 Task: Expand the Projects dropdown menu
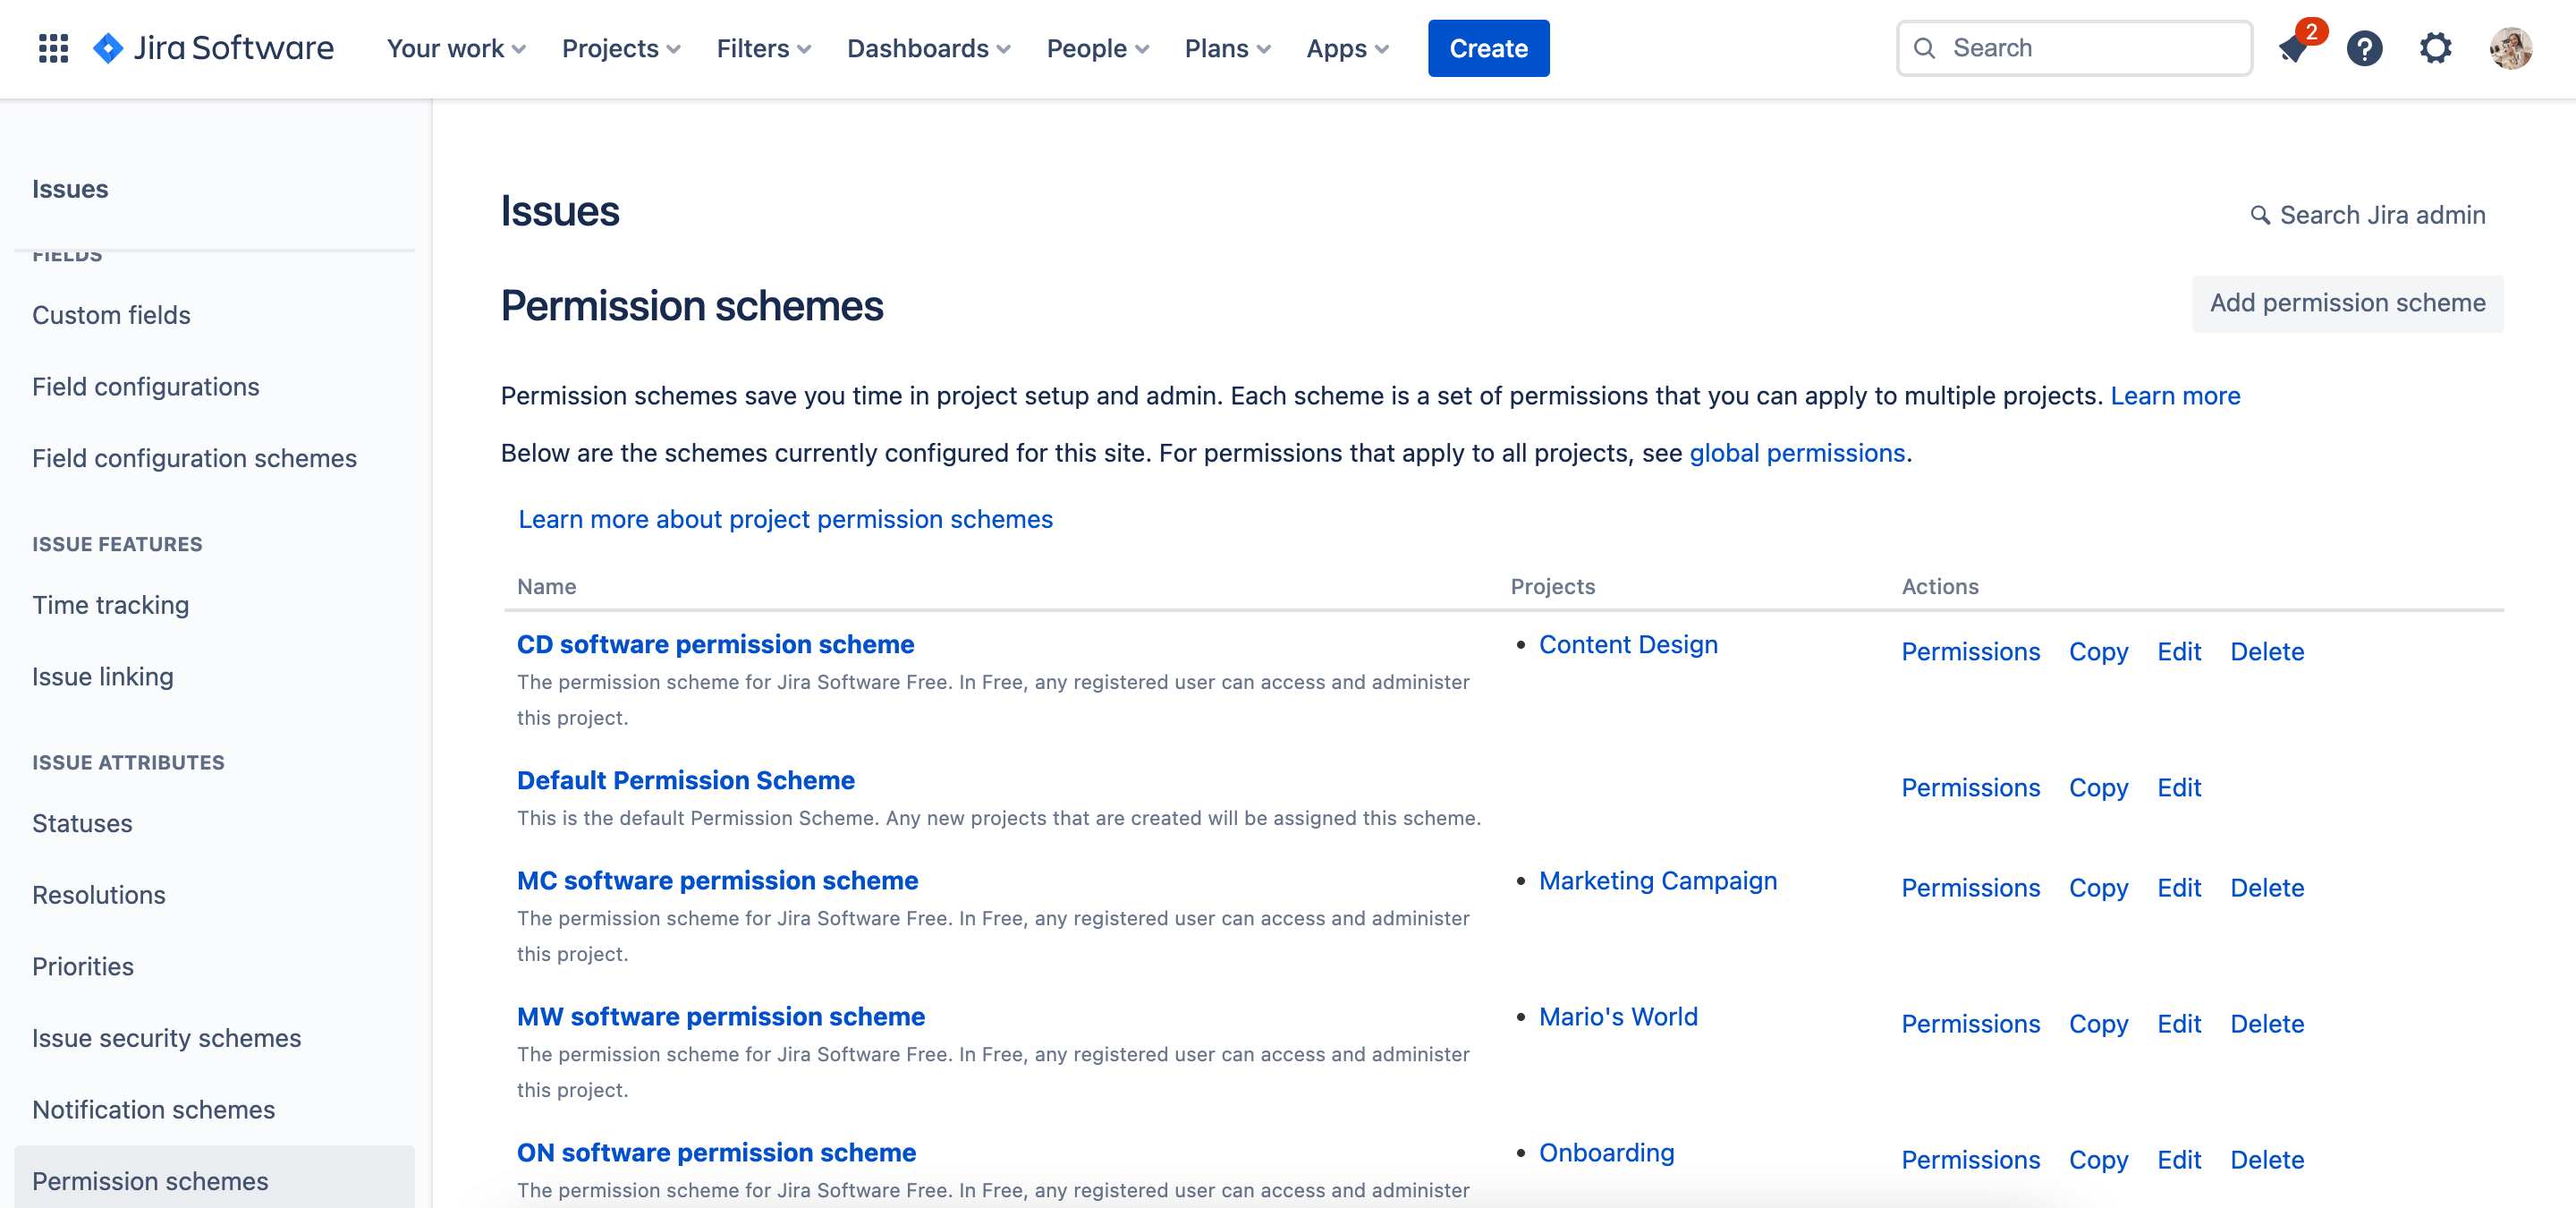[621, 47]
